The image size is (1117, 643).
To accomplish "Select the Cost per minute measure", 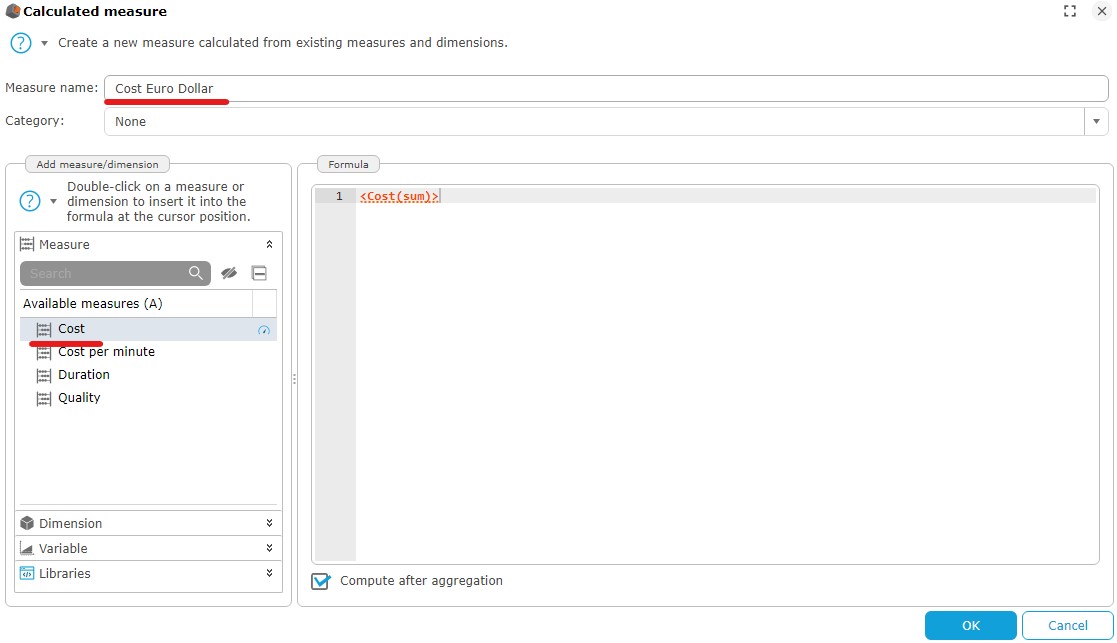I will click(106, 352).
